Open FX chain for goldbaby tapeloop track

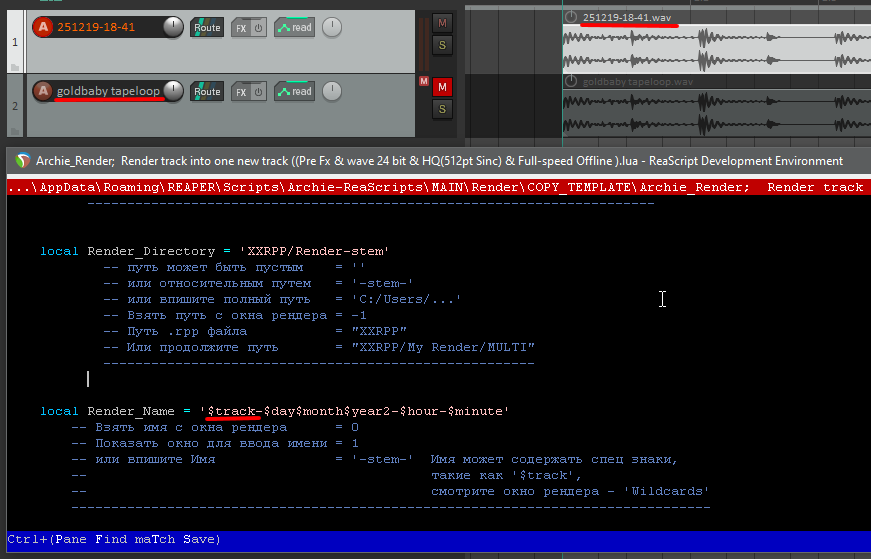coord(241,92)
